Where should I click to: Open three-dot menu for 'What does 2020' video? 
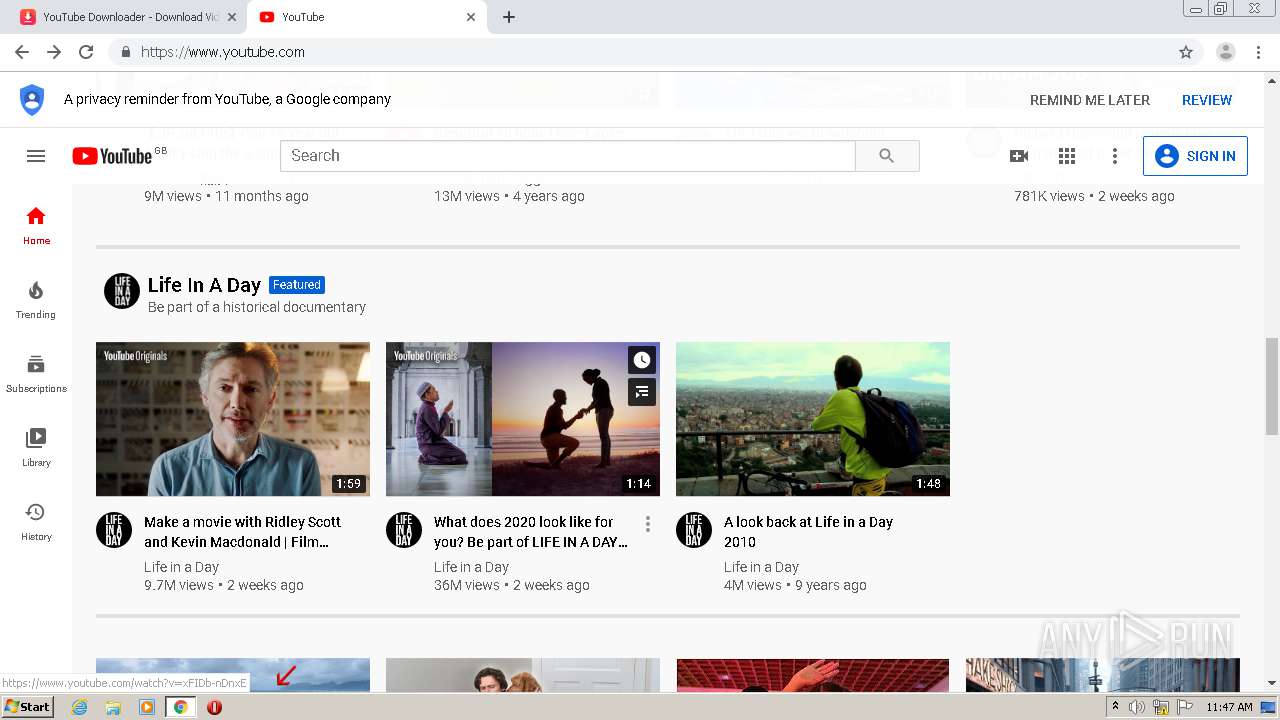tap(648, 524)
